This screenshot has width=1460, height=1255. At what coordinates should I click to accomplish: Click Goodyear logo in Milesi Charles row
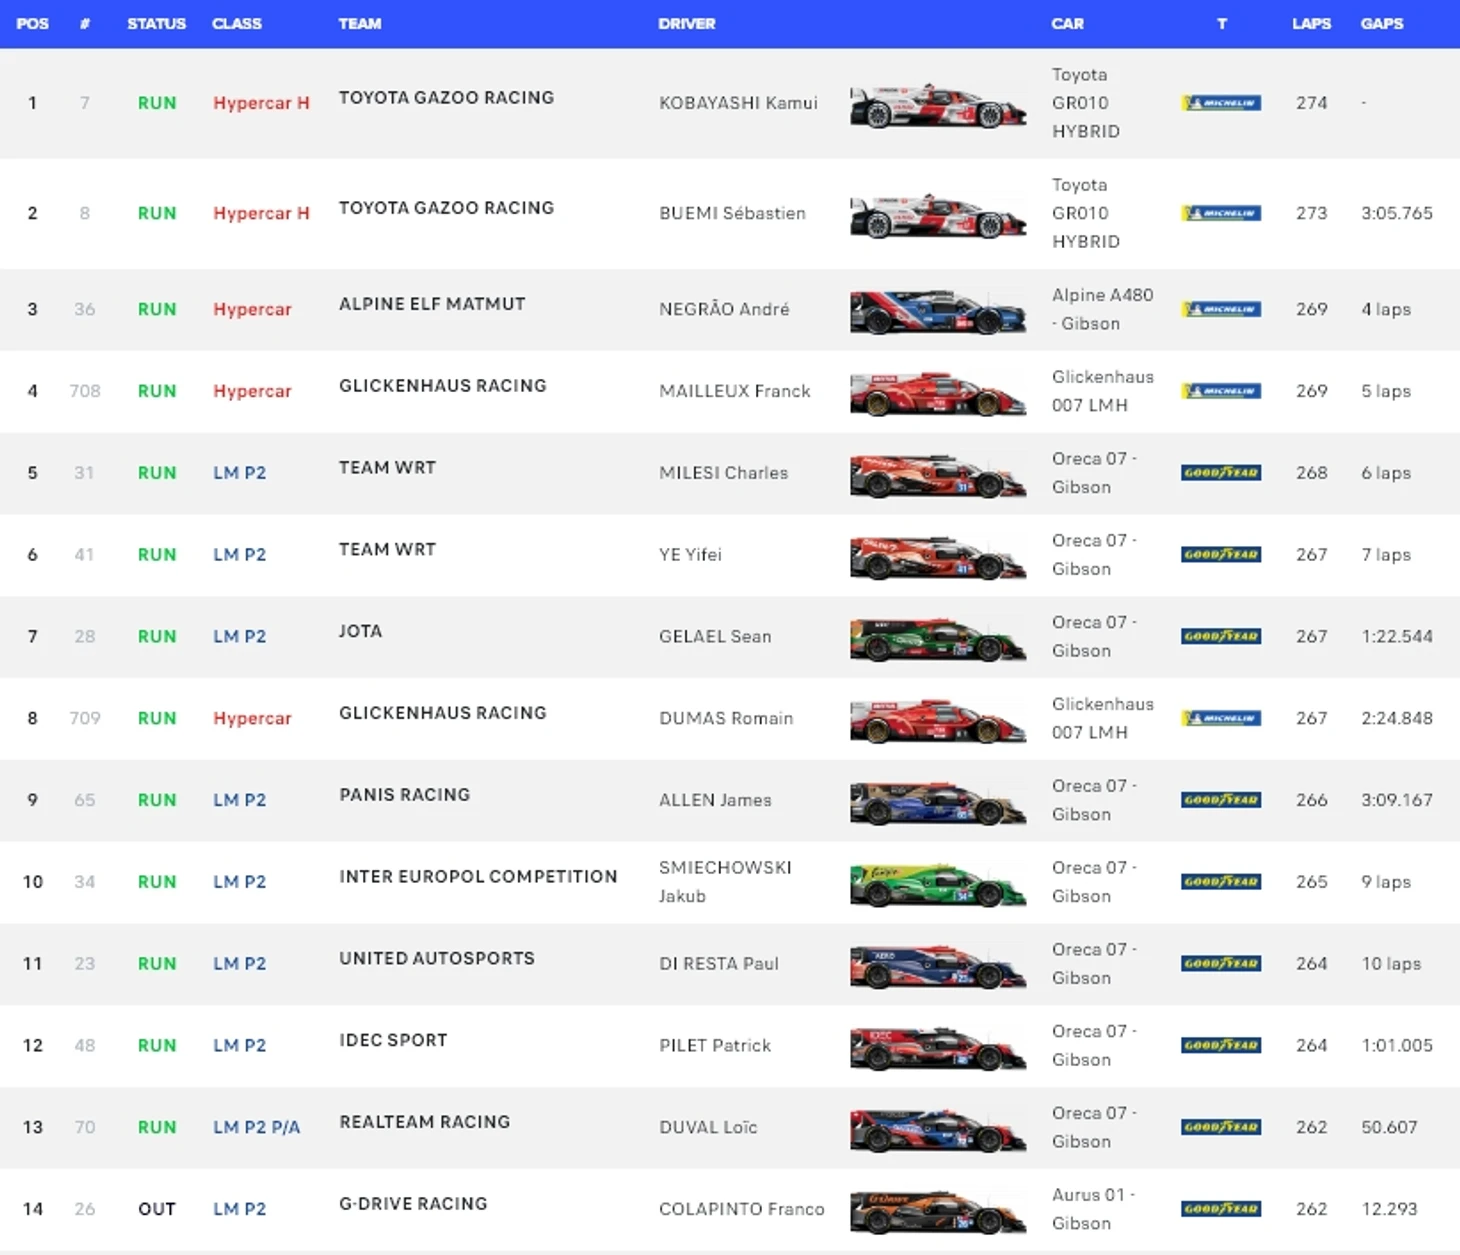click(1221, 473)
